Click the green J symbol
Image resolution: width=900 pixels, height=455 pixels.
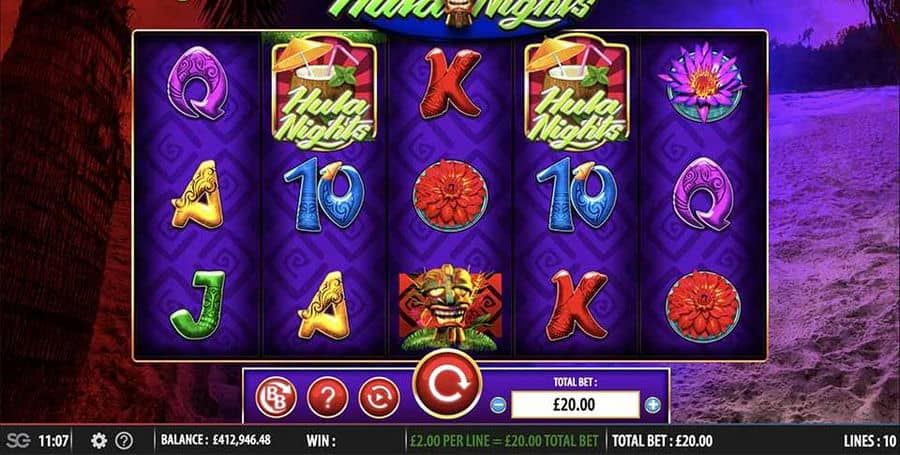pos(197,304)
